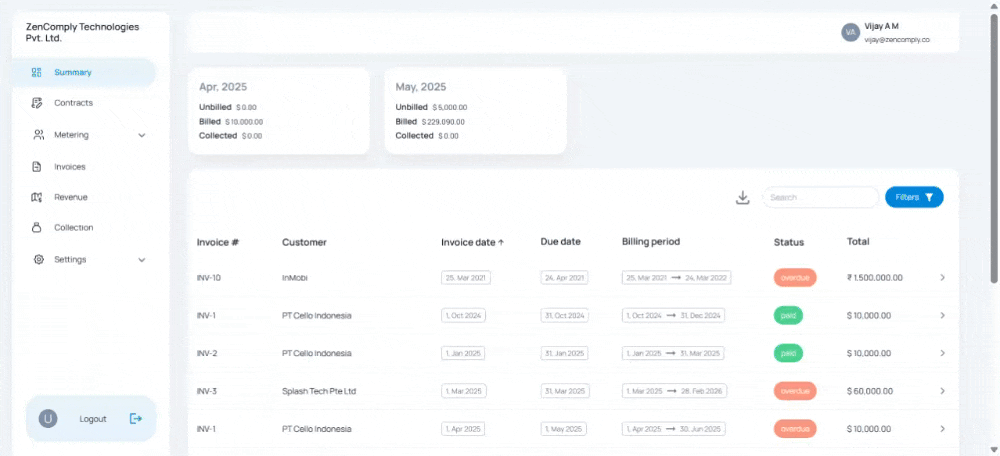
Task: Open the Summary menu item
Action: pyautogui.click(x=84, y=73)
